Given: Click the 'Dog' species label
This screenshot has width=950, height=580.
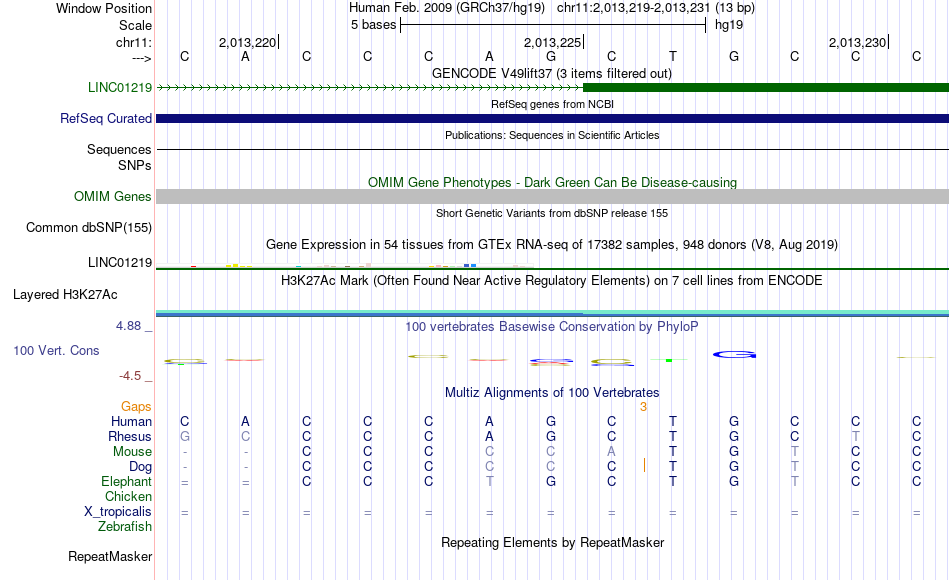Looking at the screenshot, I should [x=140, y=467].
